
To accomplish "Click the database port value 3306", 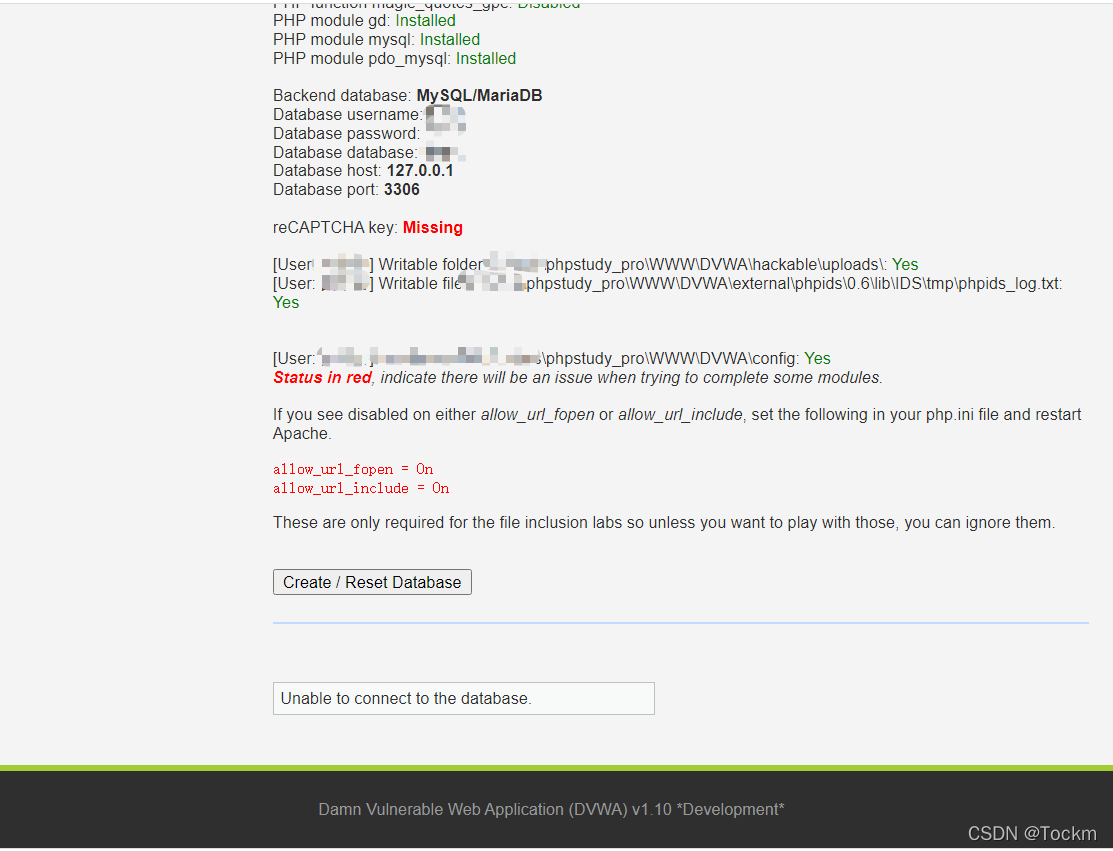I will [x=402, y=190].
